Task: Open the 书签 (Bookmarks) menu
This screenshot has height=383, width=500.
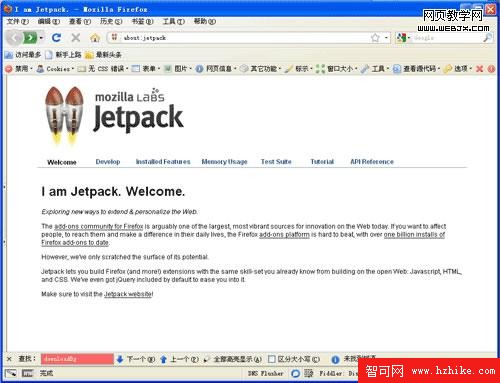Action: 142,21
